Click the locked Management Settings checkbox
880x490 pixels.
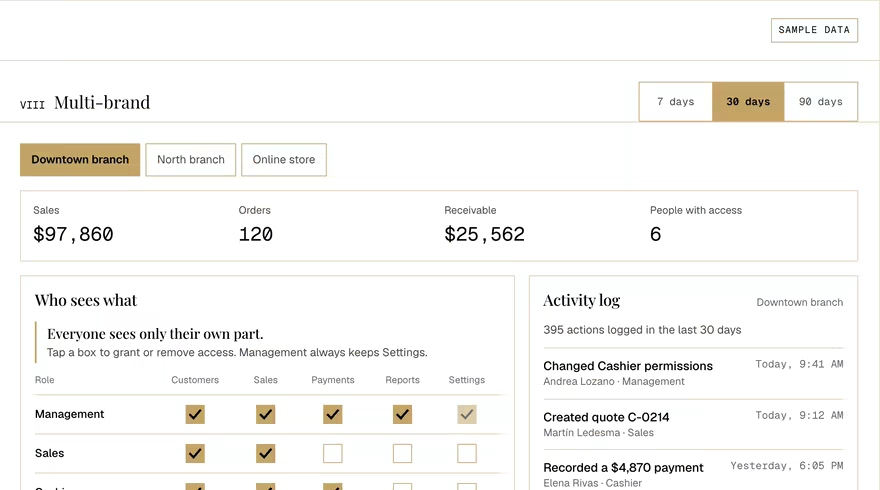[467, 415]
